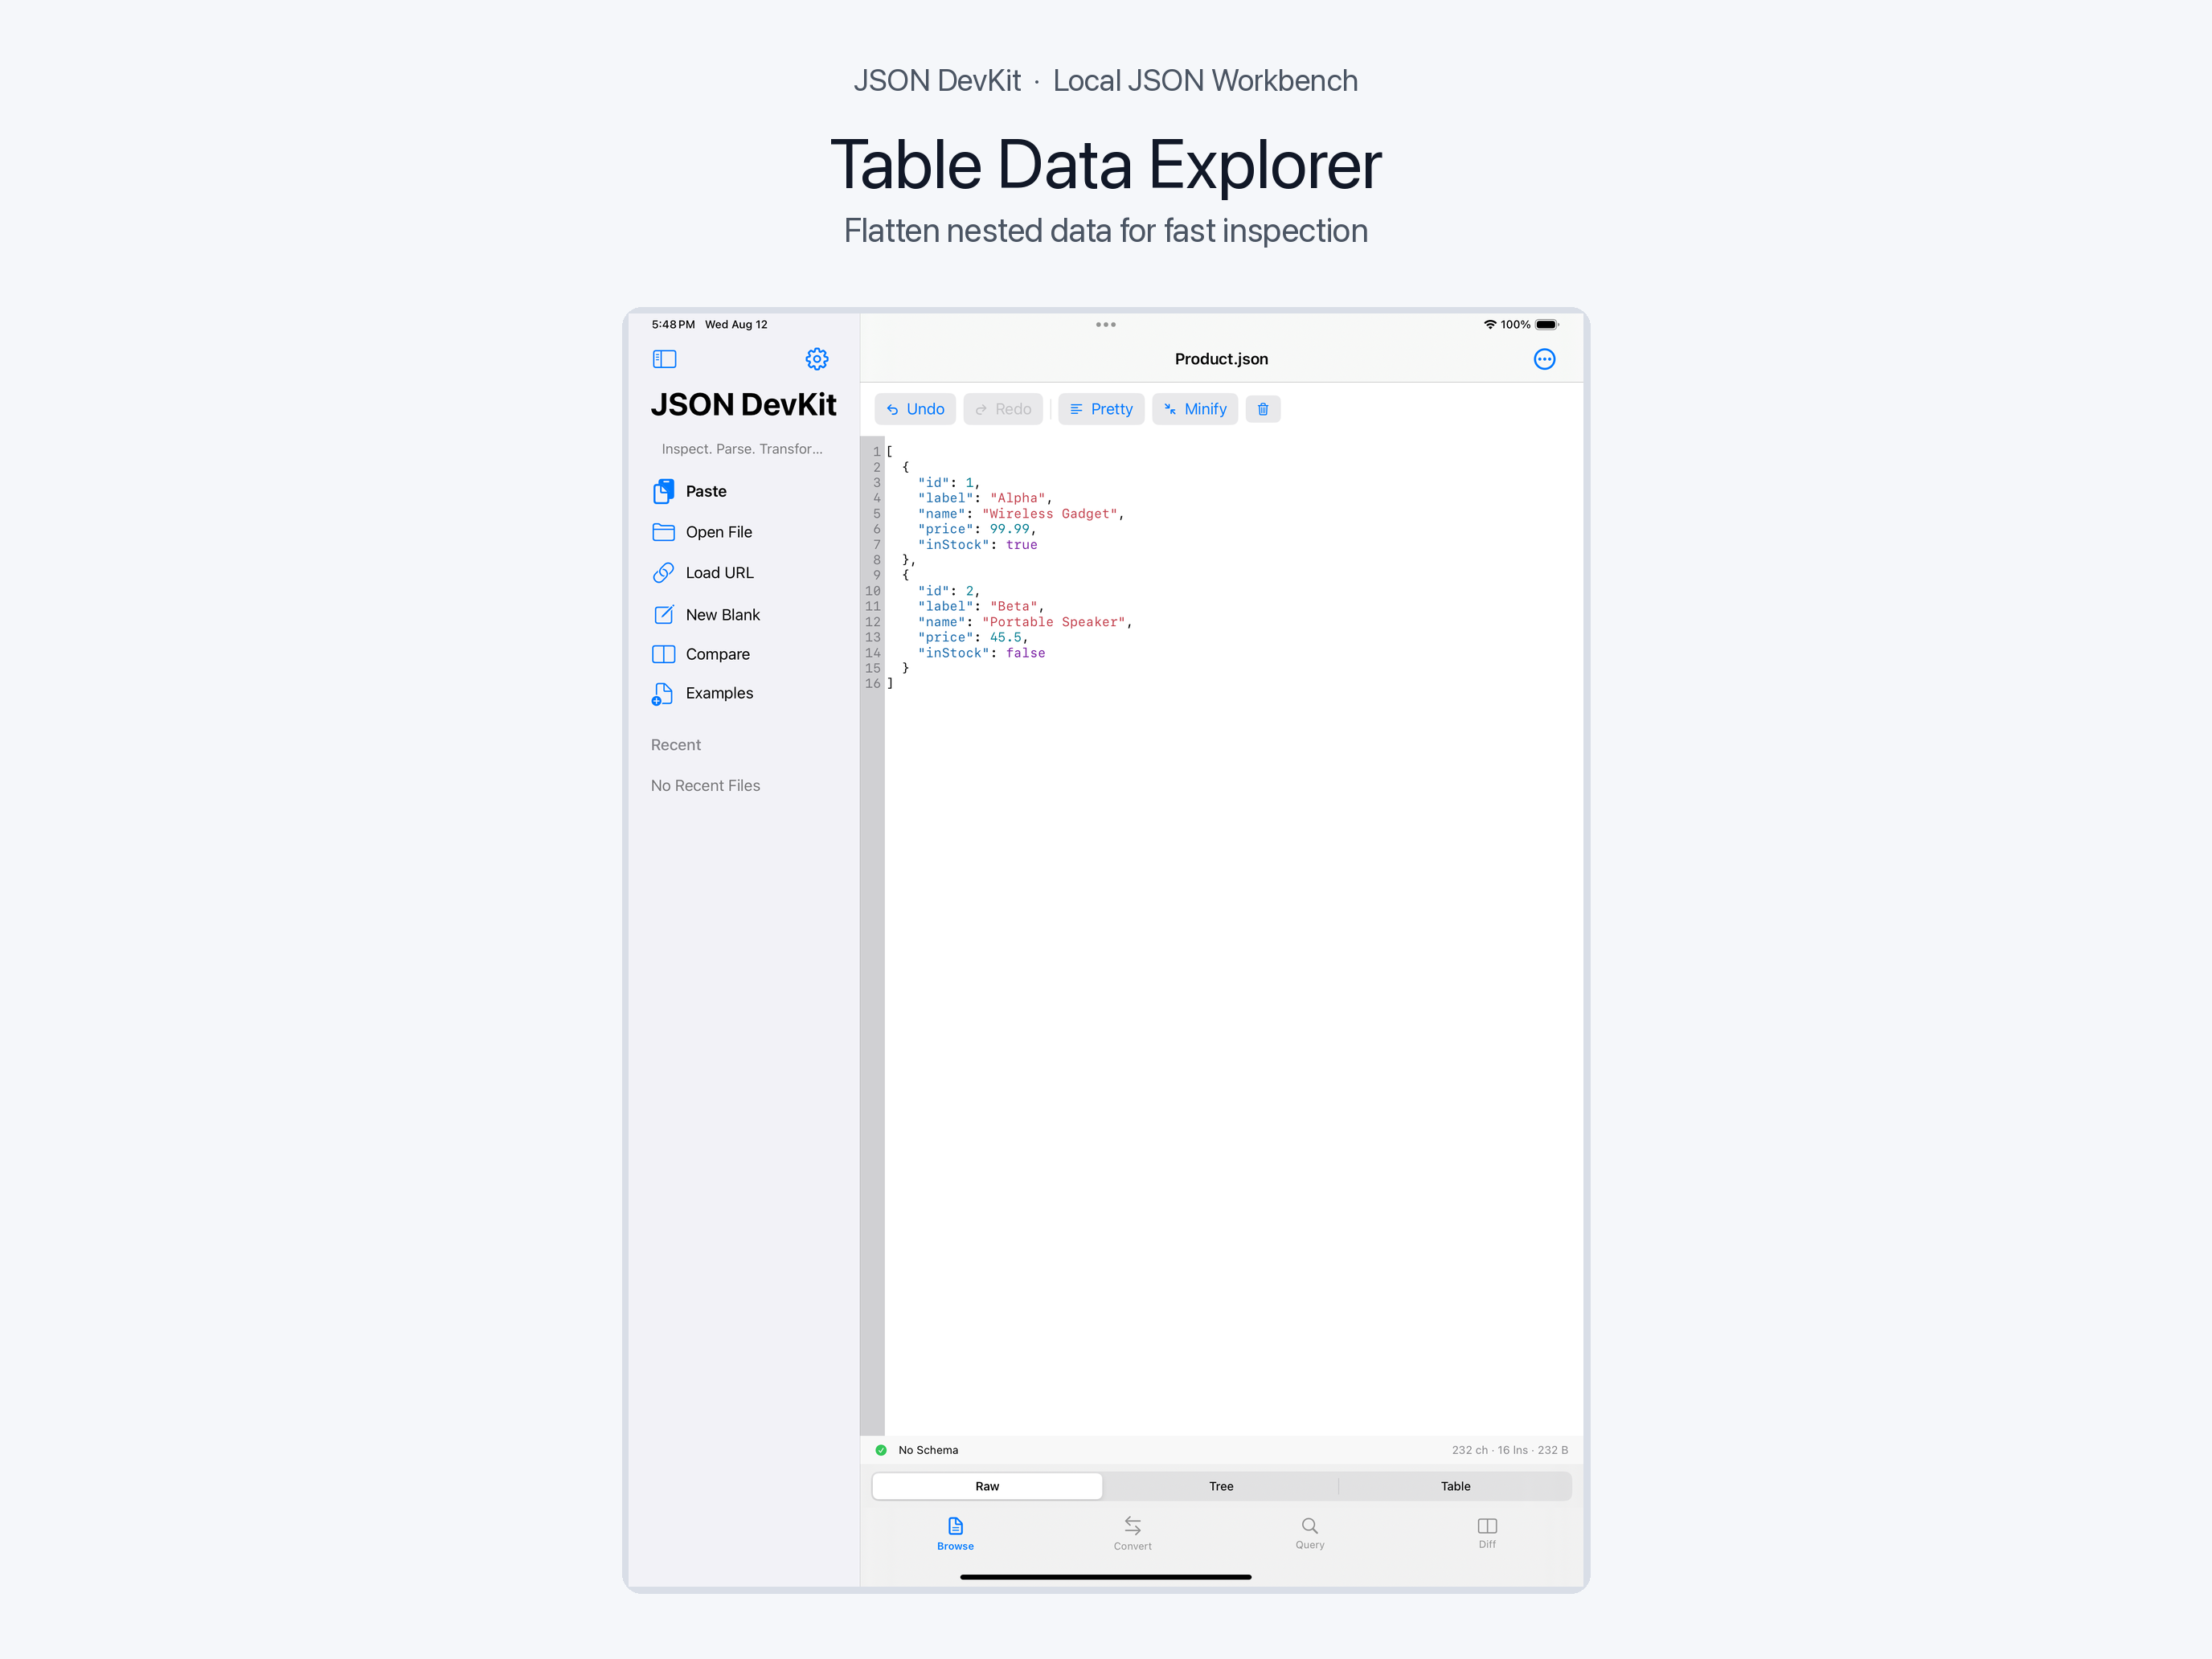This screenshot has width=2212, height=1659.
Task: Toggle the sidebar panel icon
Action: pyautogui.click(x=664, y=359)
